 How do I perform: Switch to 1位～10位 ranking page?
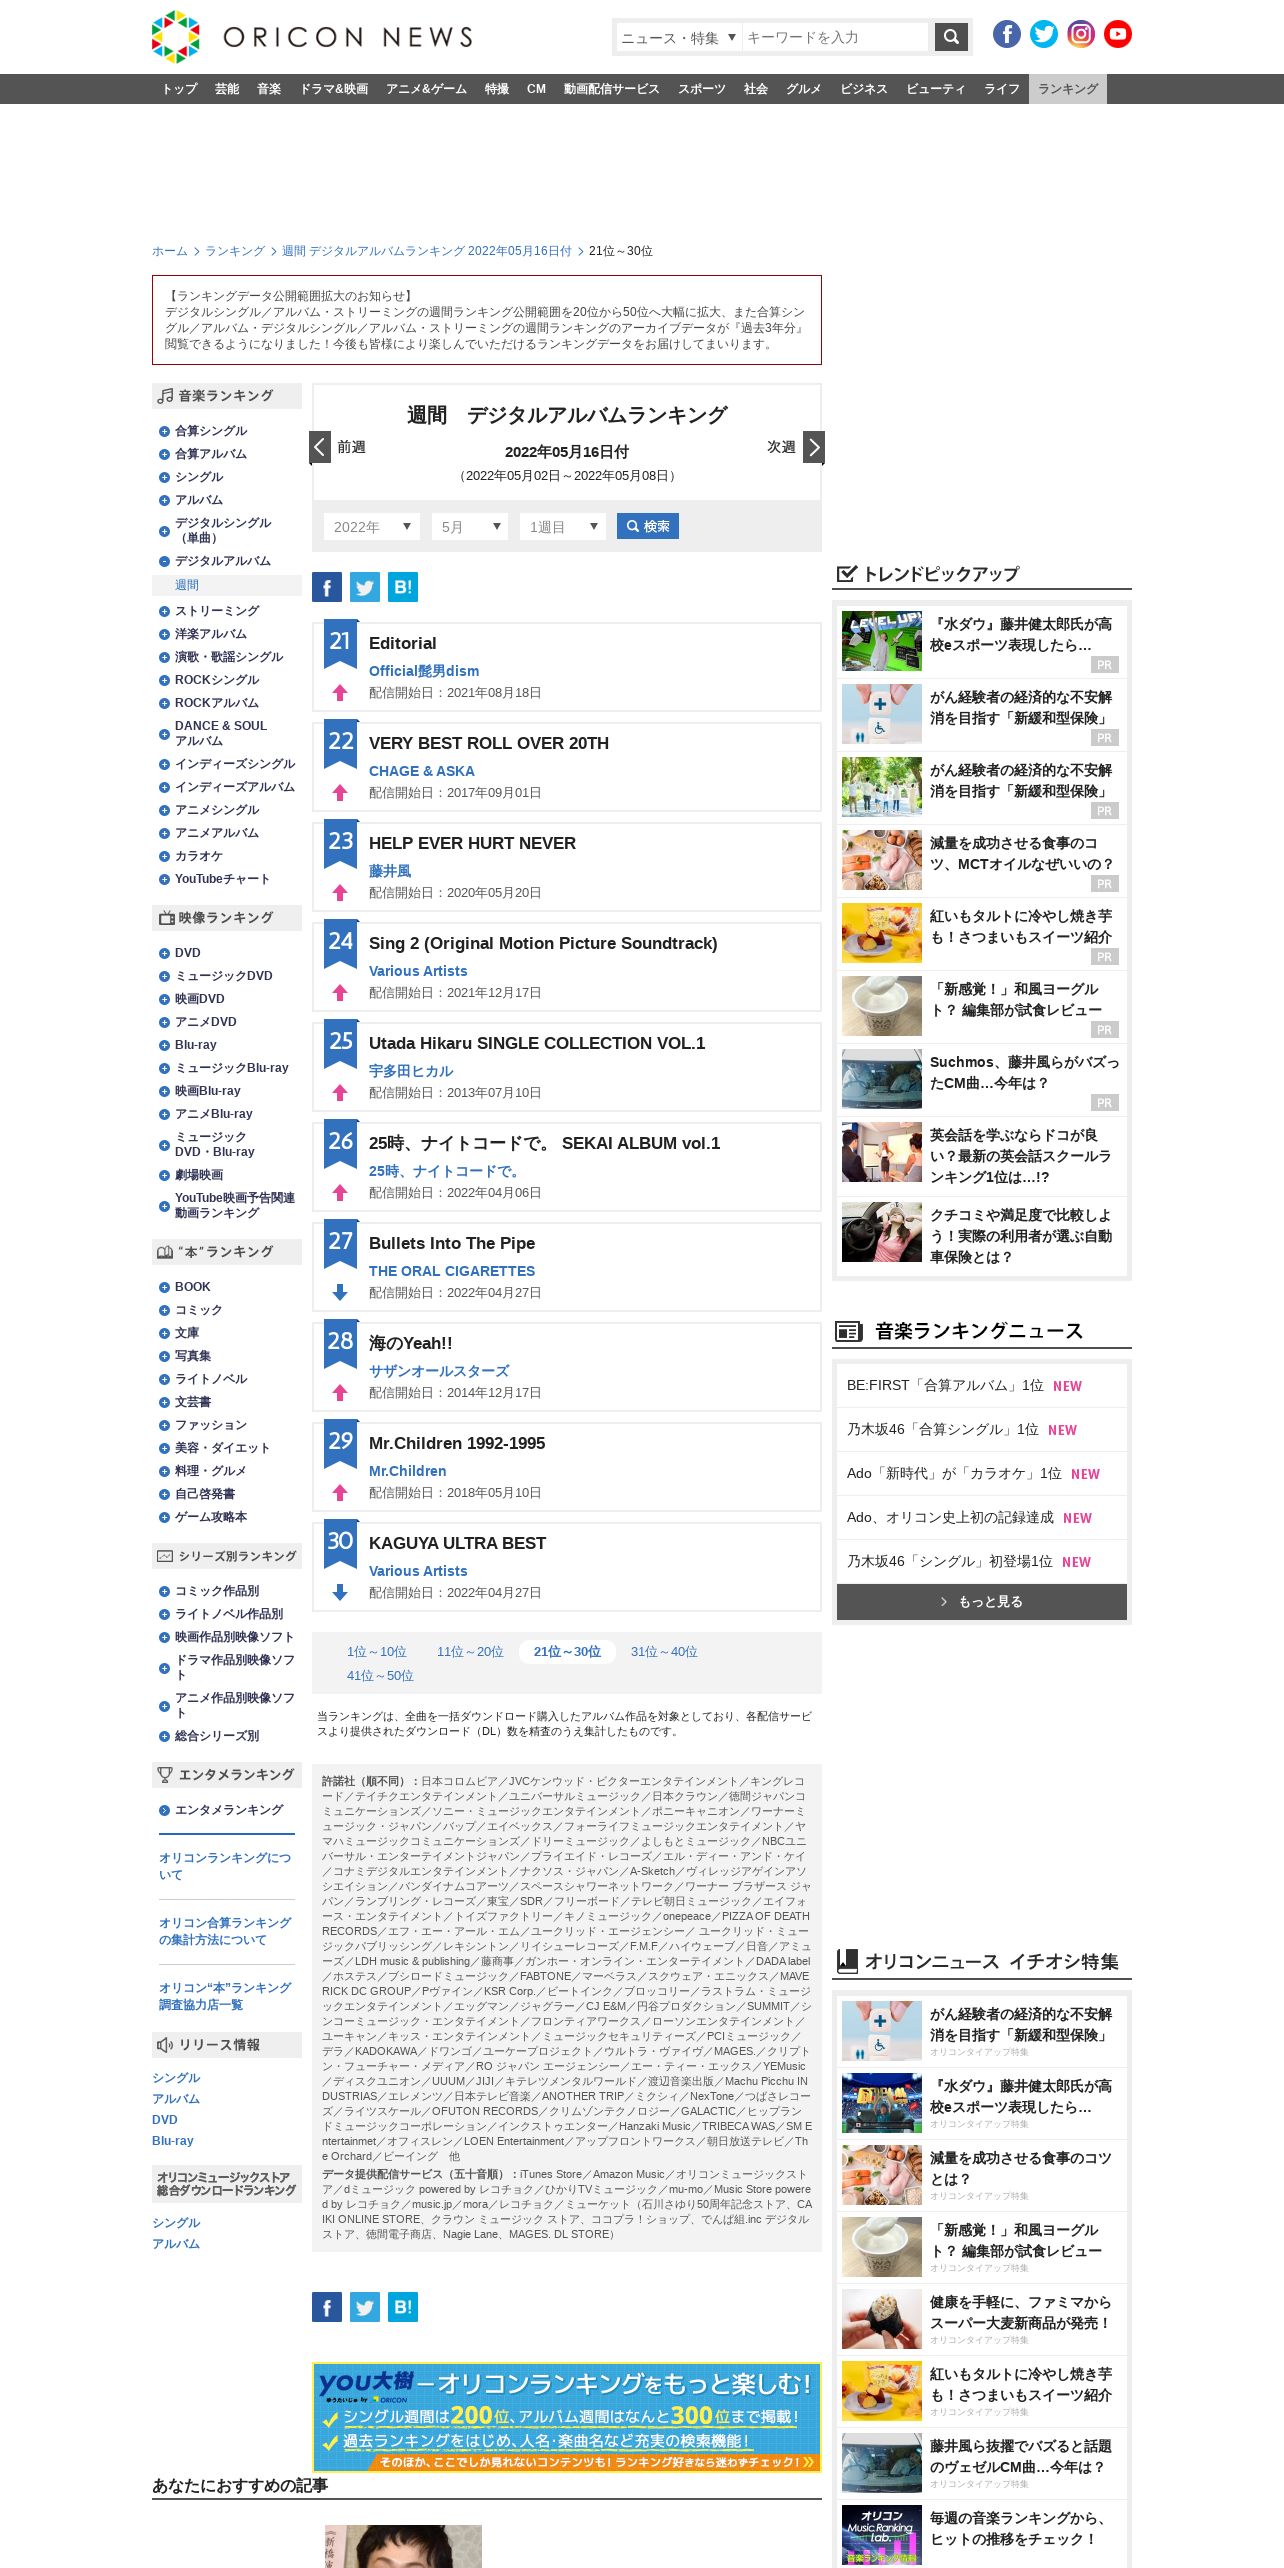pos(376,1652)
